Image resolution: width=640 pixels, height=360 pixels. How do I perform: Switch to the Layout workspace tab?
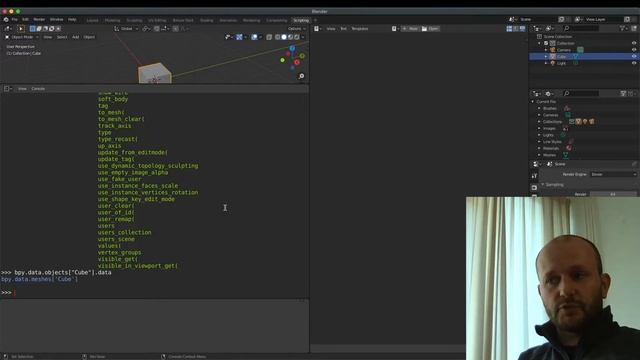point(93,20)
